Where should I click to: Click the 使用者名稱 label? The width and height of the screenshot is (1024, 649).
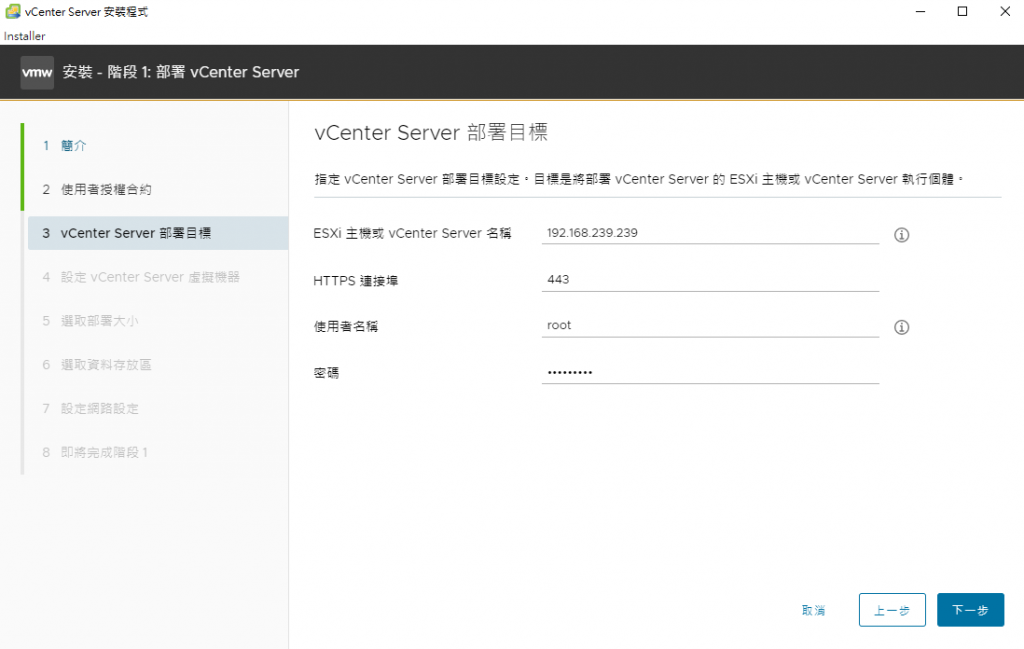point(346,326)
